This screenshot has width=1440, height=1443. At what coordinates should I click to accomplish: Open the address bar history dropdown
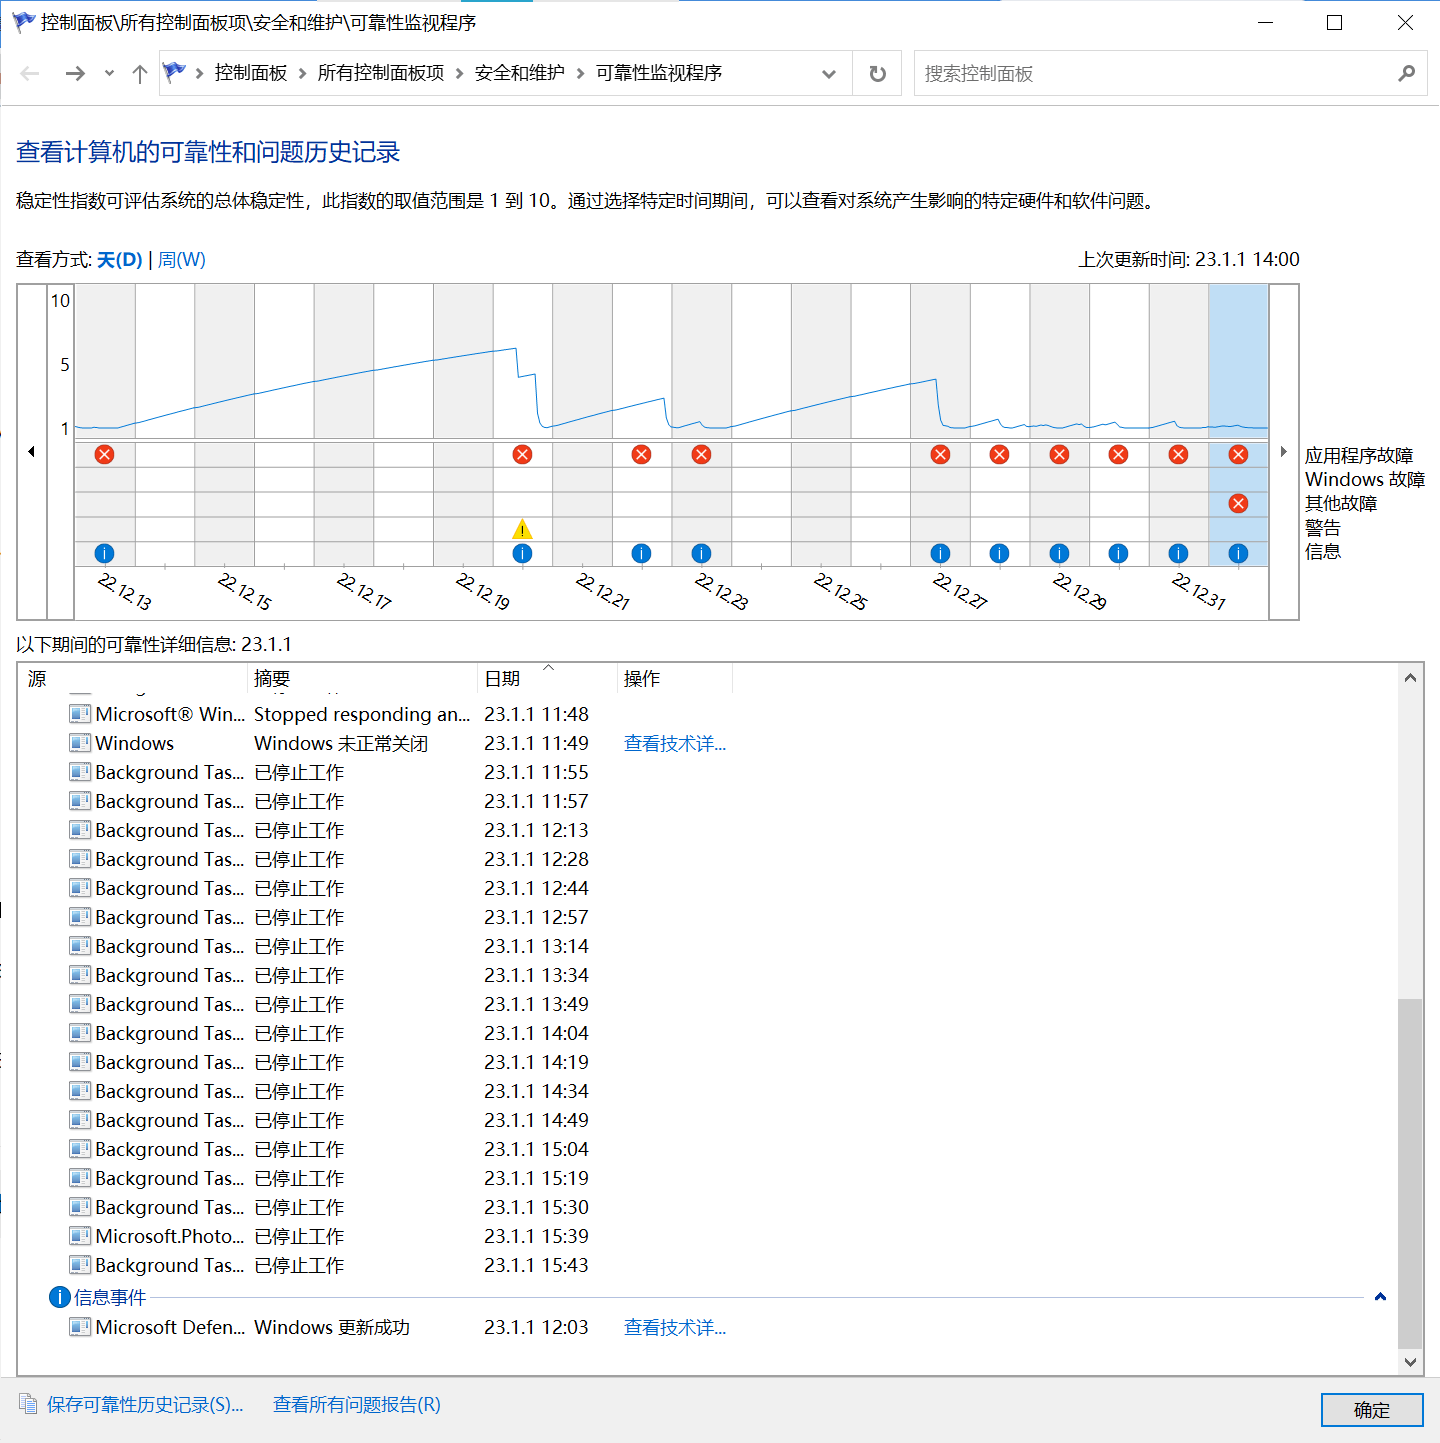pyautogui.click(x=829, y=74)
